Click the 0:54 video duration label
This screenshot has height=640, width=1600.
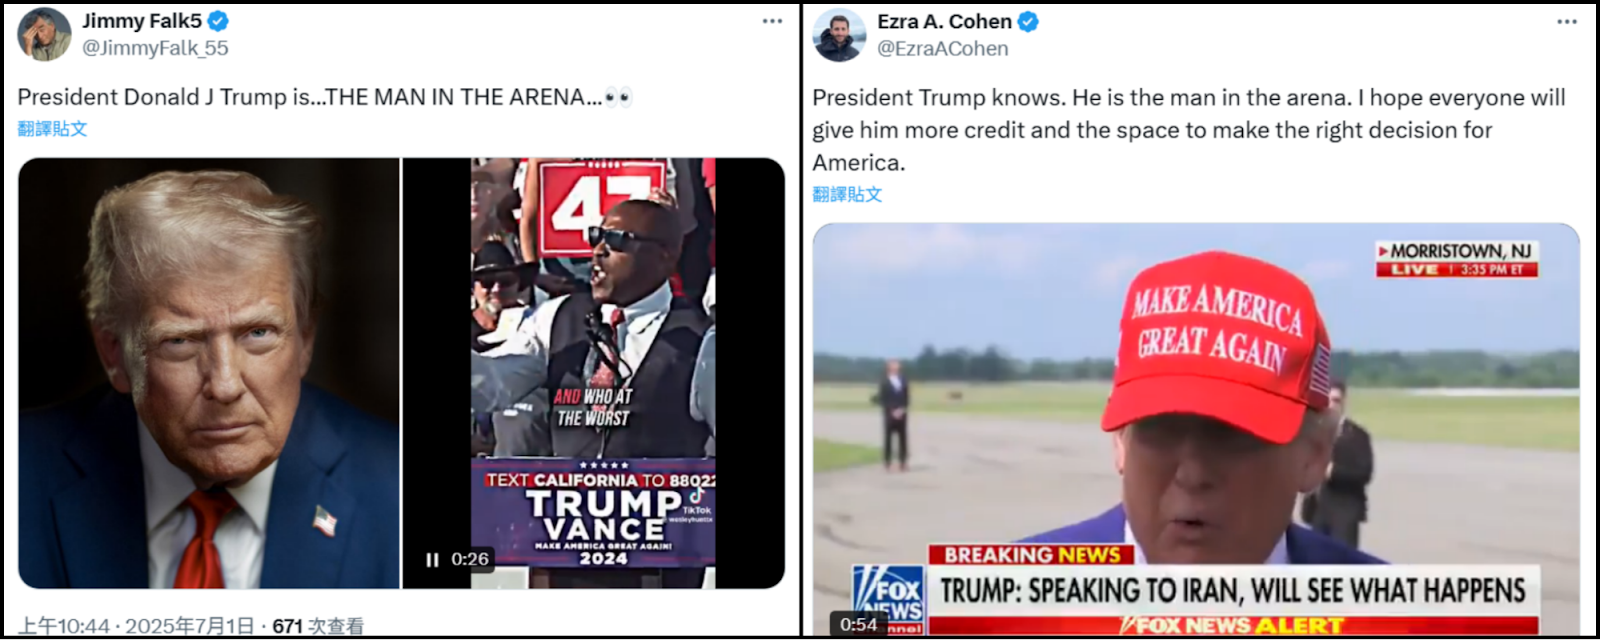pyautogui.click(x=858, y=624)
